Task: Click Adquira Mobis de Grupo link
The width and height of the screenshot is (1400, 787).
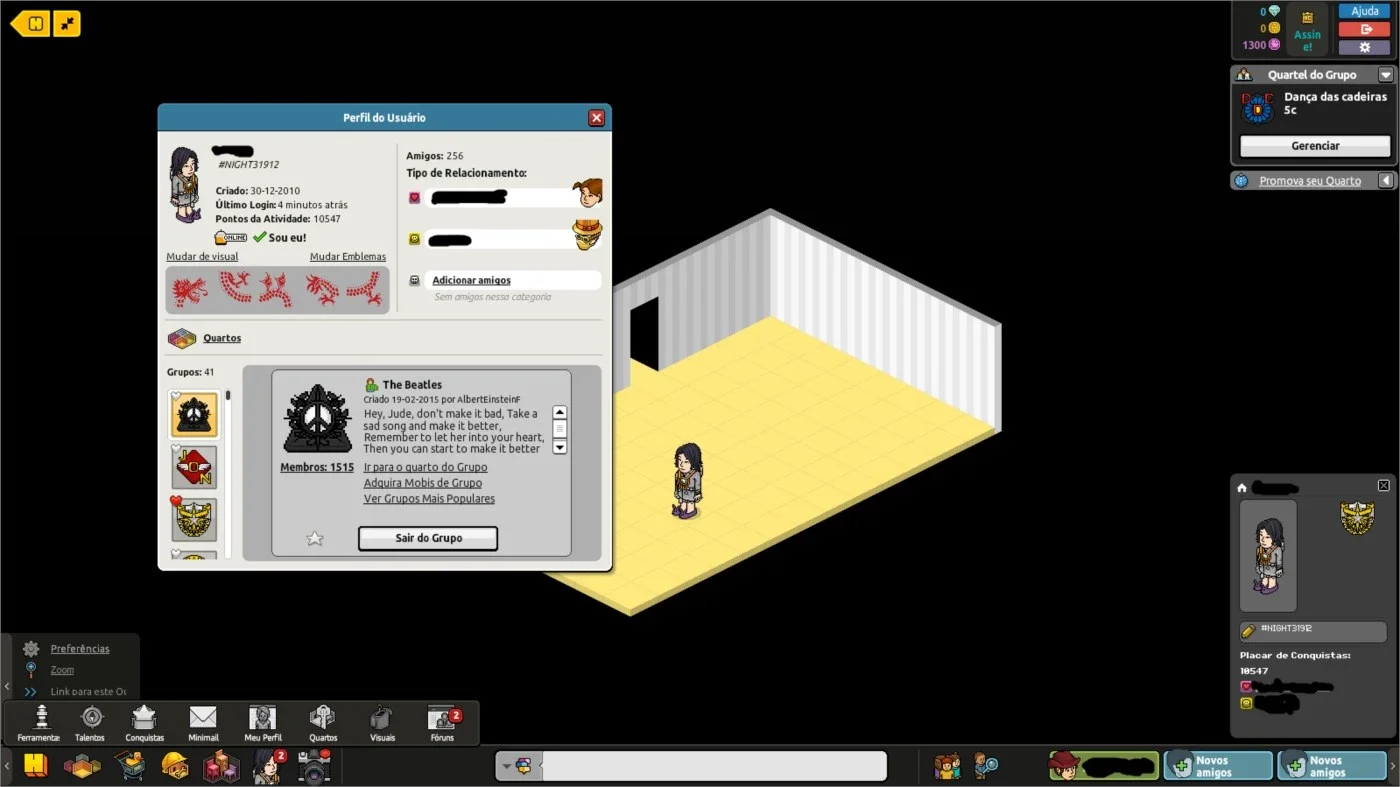Action: pyautogui.click(x=423, y=483)
